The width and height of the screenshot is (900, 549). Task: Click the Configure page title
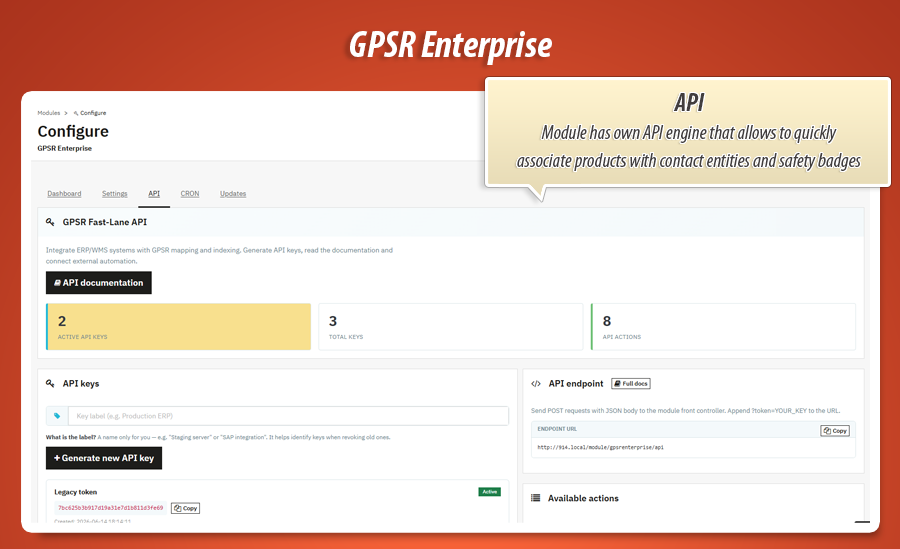(x=73, y=132)
